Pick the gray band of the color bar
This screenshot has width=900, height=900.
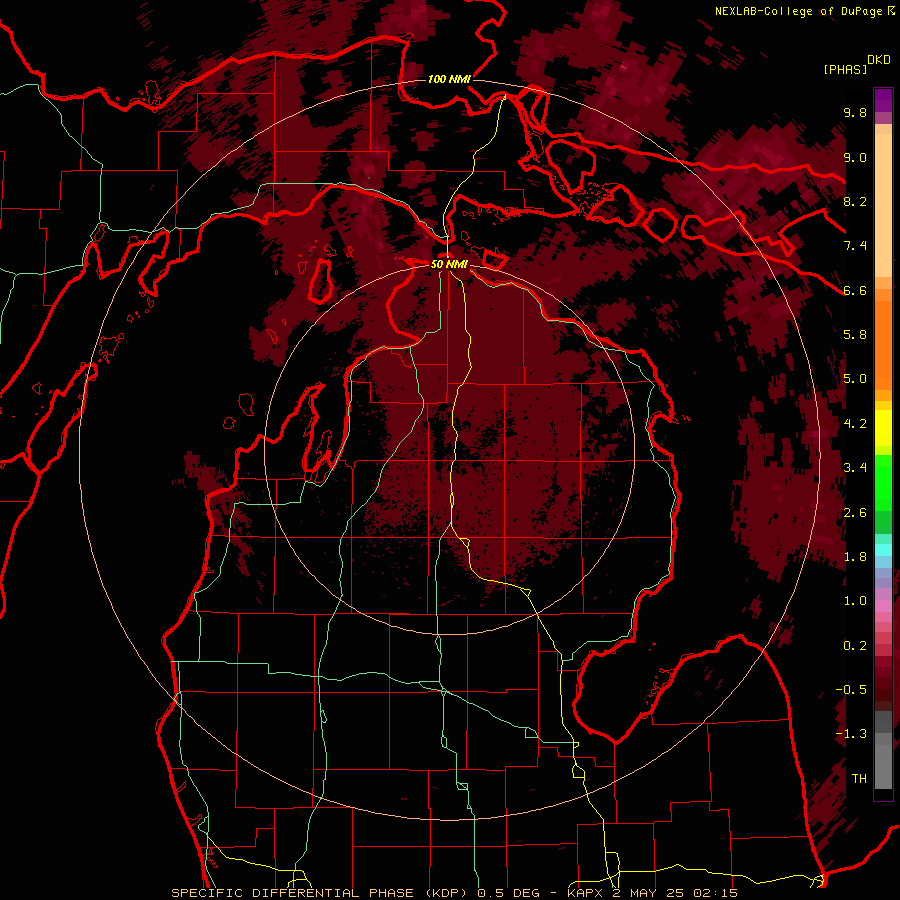883,750
